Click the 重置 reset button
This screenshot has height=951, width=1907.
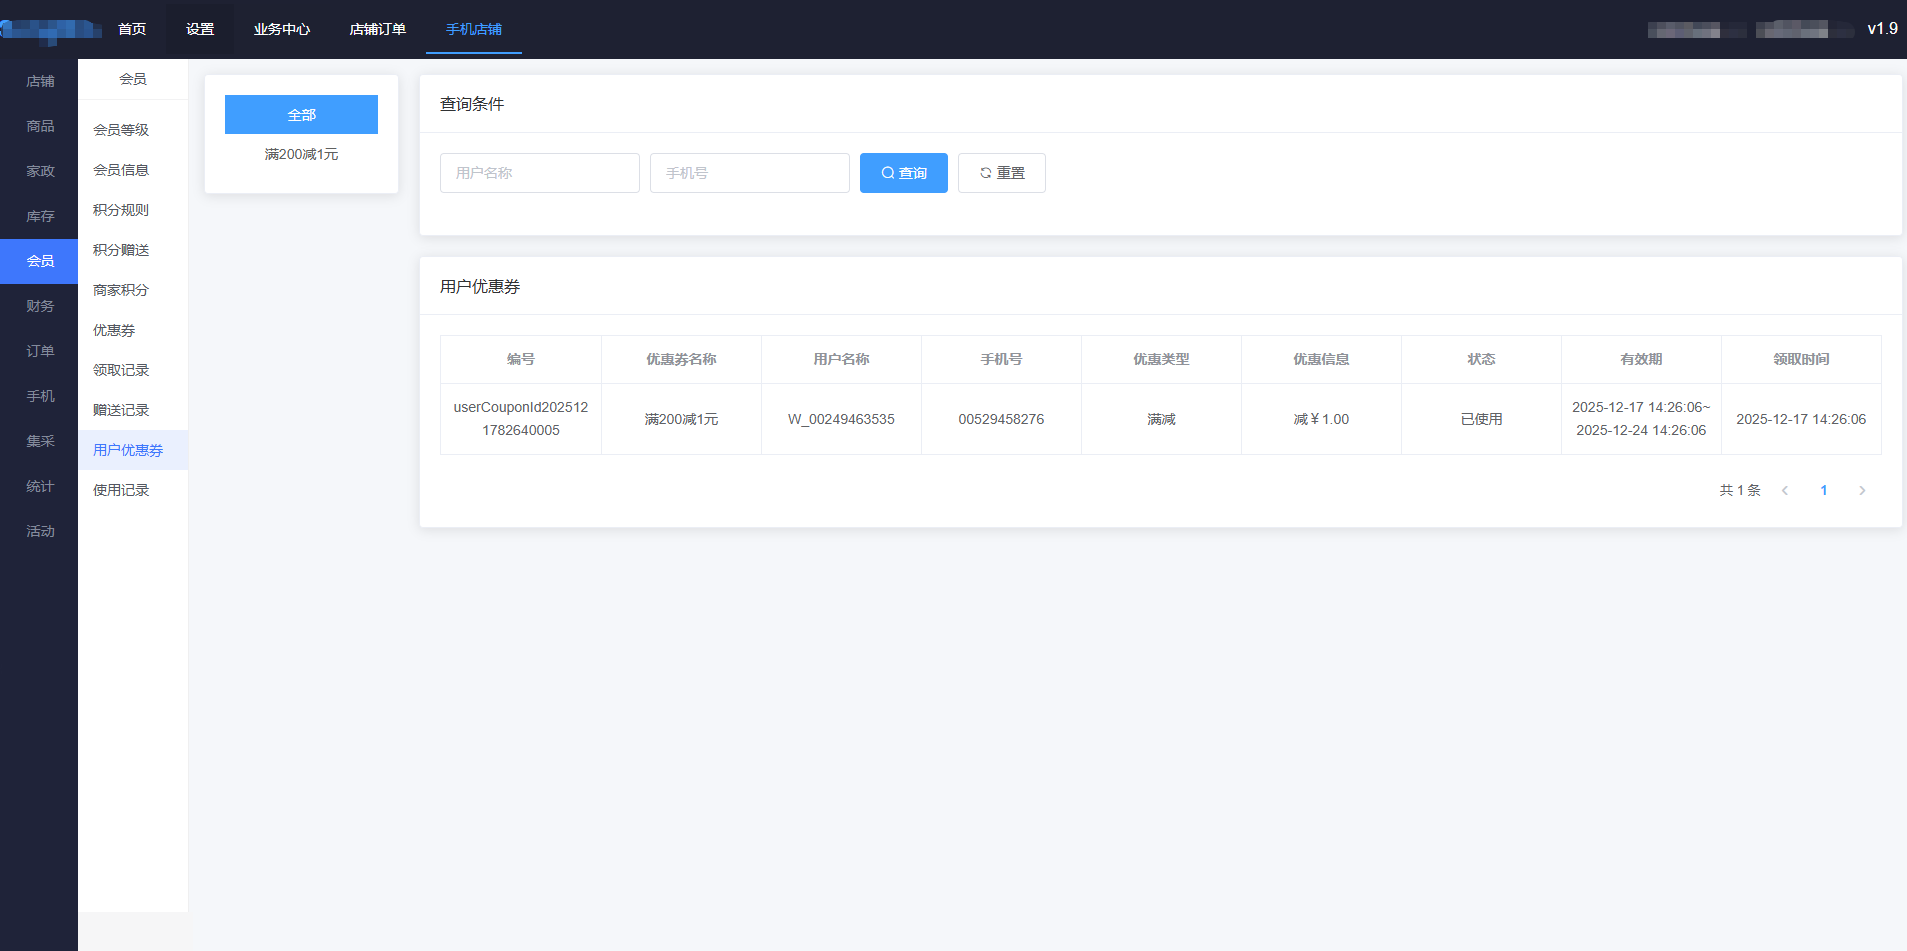pos(1001,173)
